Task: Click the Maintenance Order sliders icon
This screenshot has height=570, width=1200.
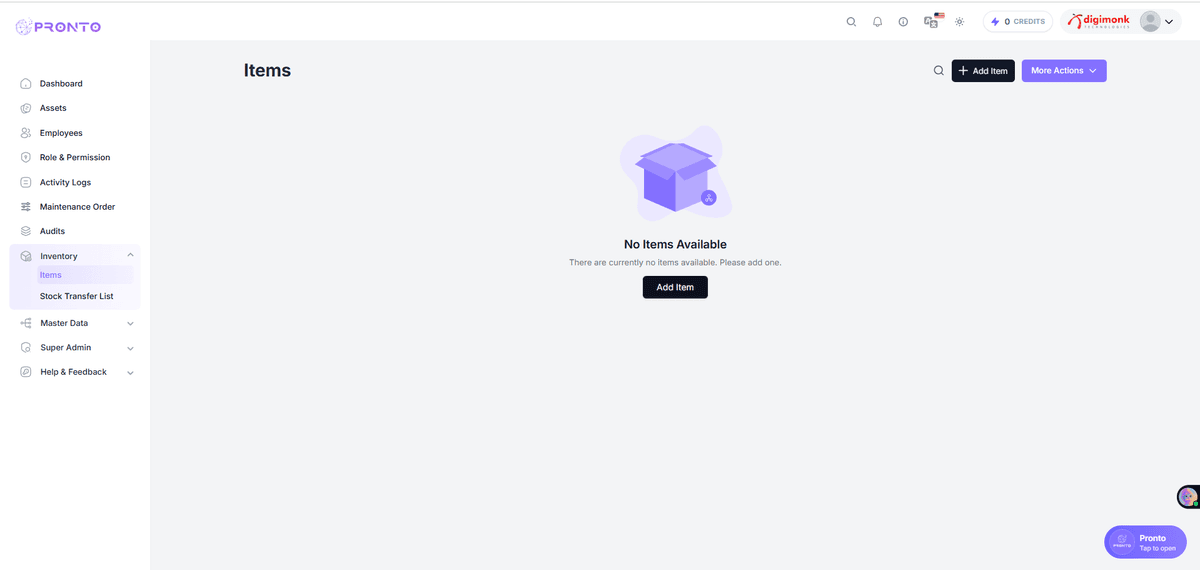Action: (x=26, y=207)
